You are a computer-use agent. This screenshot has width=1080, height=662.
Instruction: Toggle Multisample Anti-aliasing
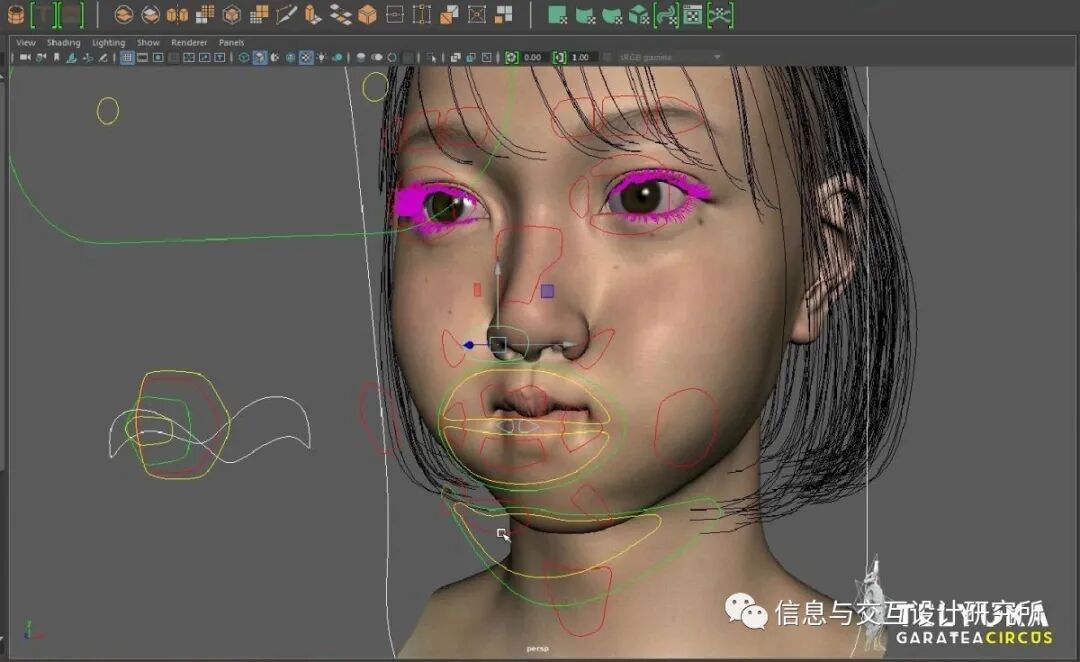point(391,57)
